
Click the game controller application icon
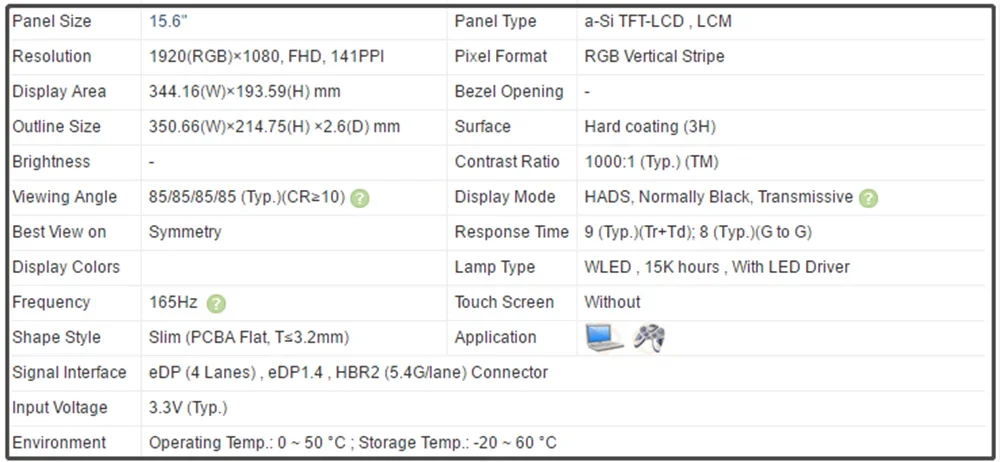pos(650,338)
